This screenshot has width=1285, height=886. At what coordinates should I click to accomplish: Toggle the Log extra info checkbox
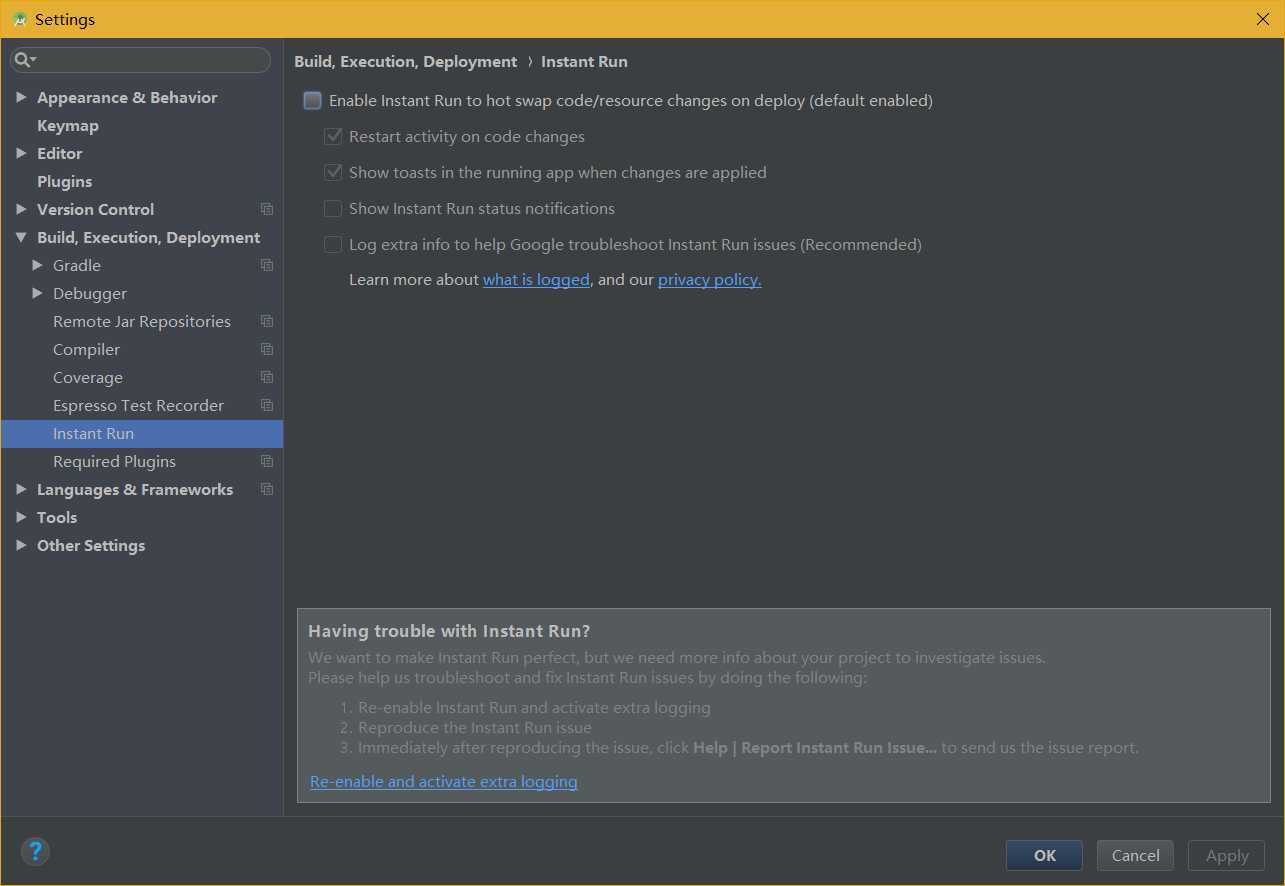(333, 245)
